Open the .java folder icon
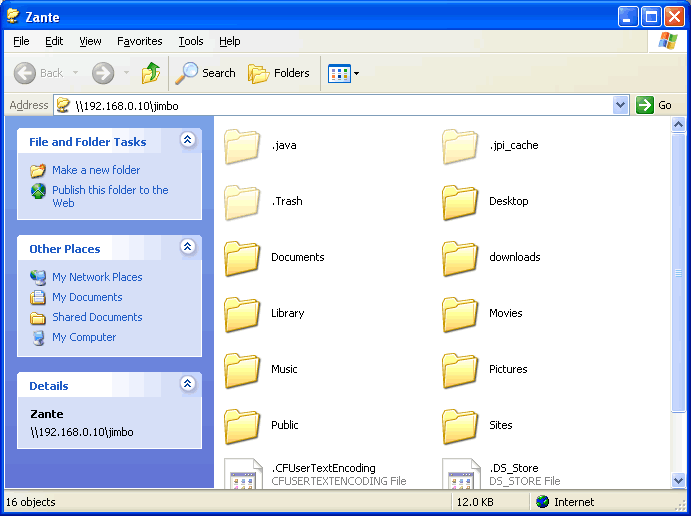 [x=242, y=146]
